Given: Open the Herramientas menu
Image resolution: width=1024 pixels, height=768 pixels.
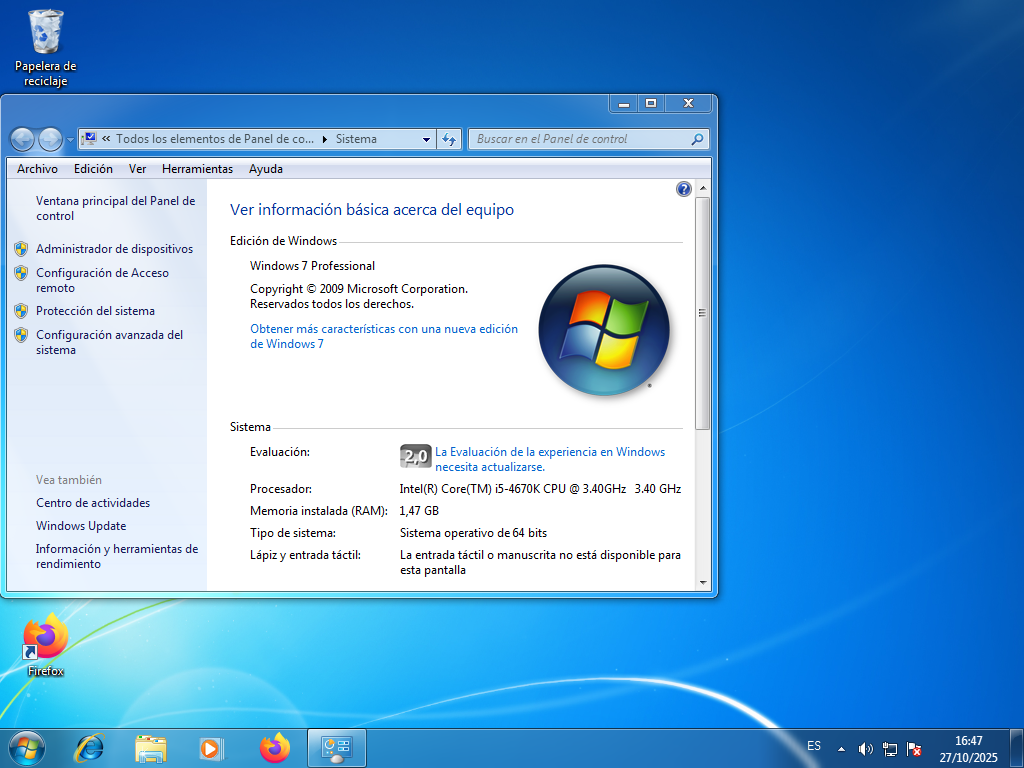Looking at the screenshot, I should (x=197, y=169).
